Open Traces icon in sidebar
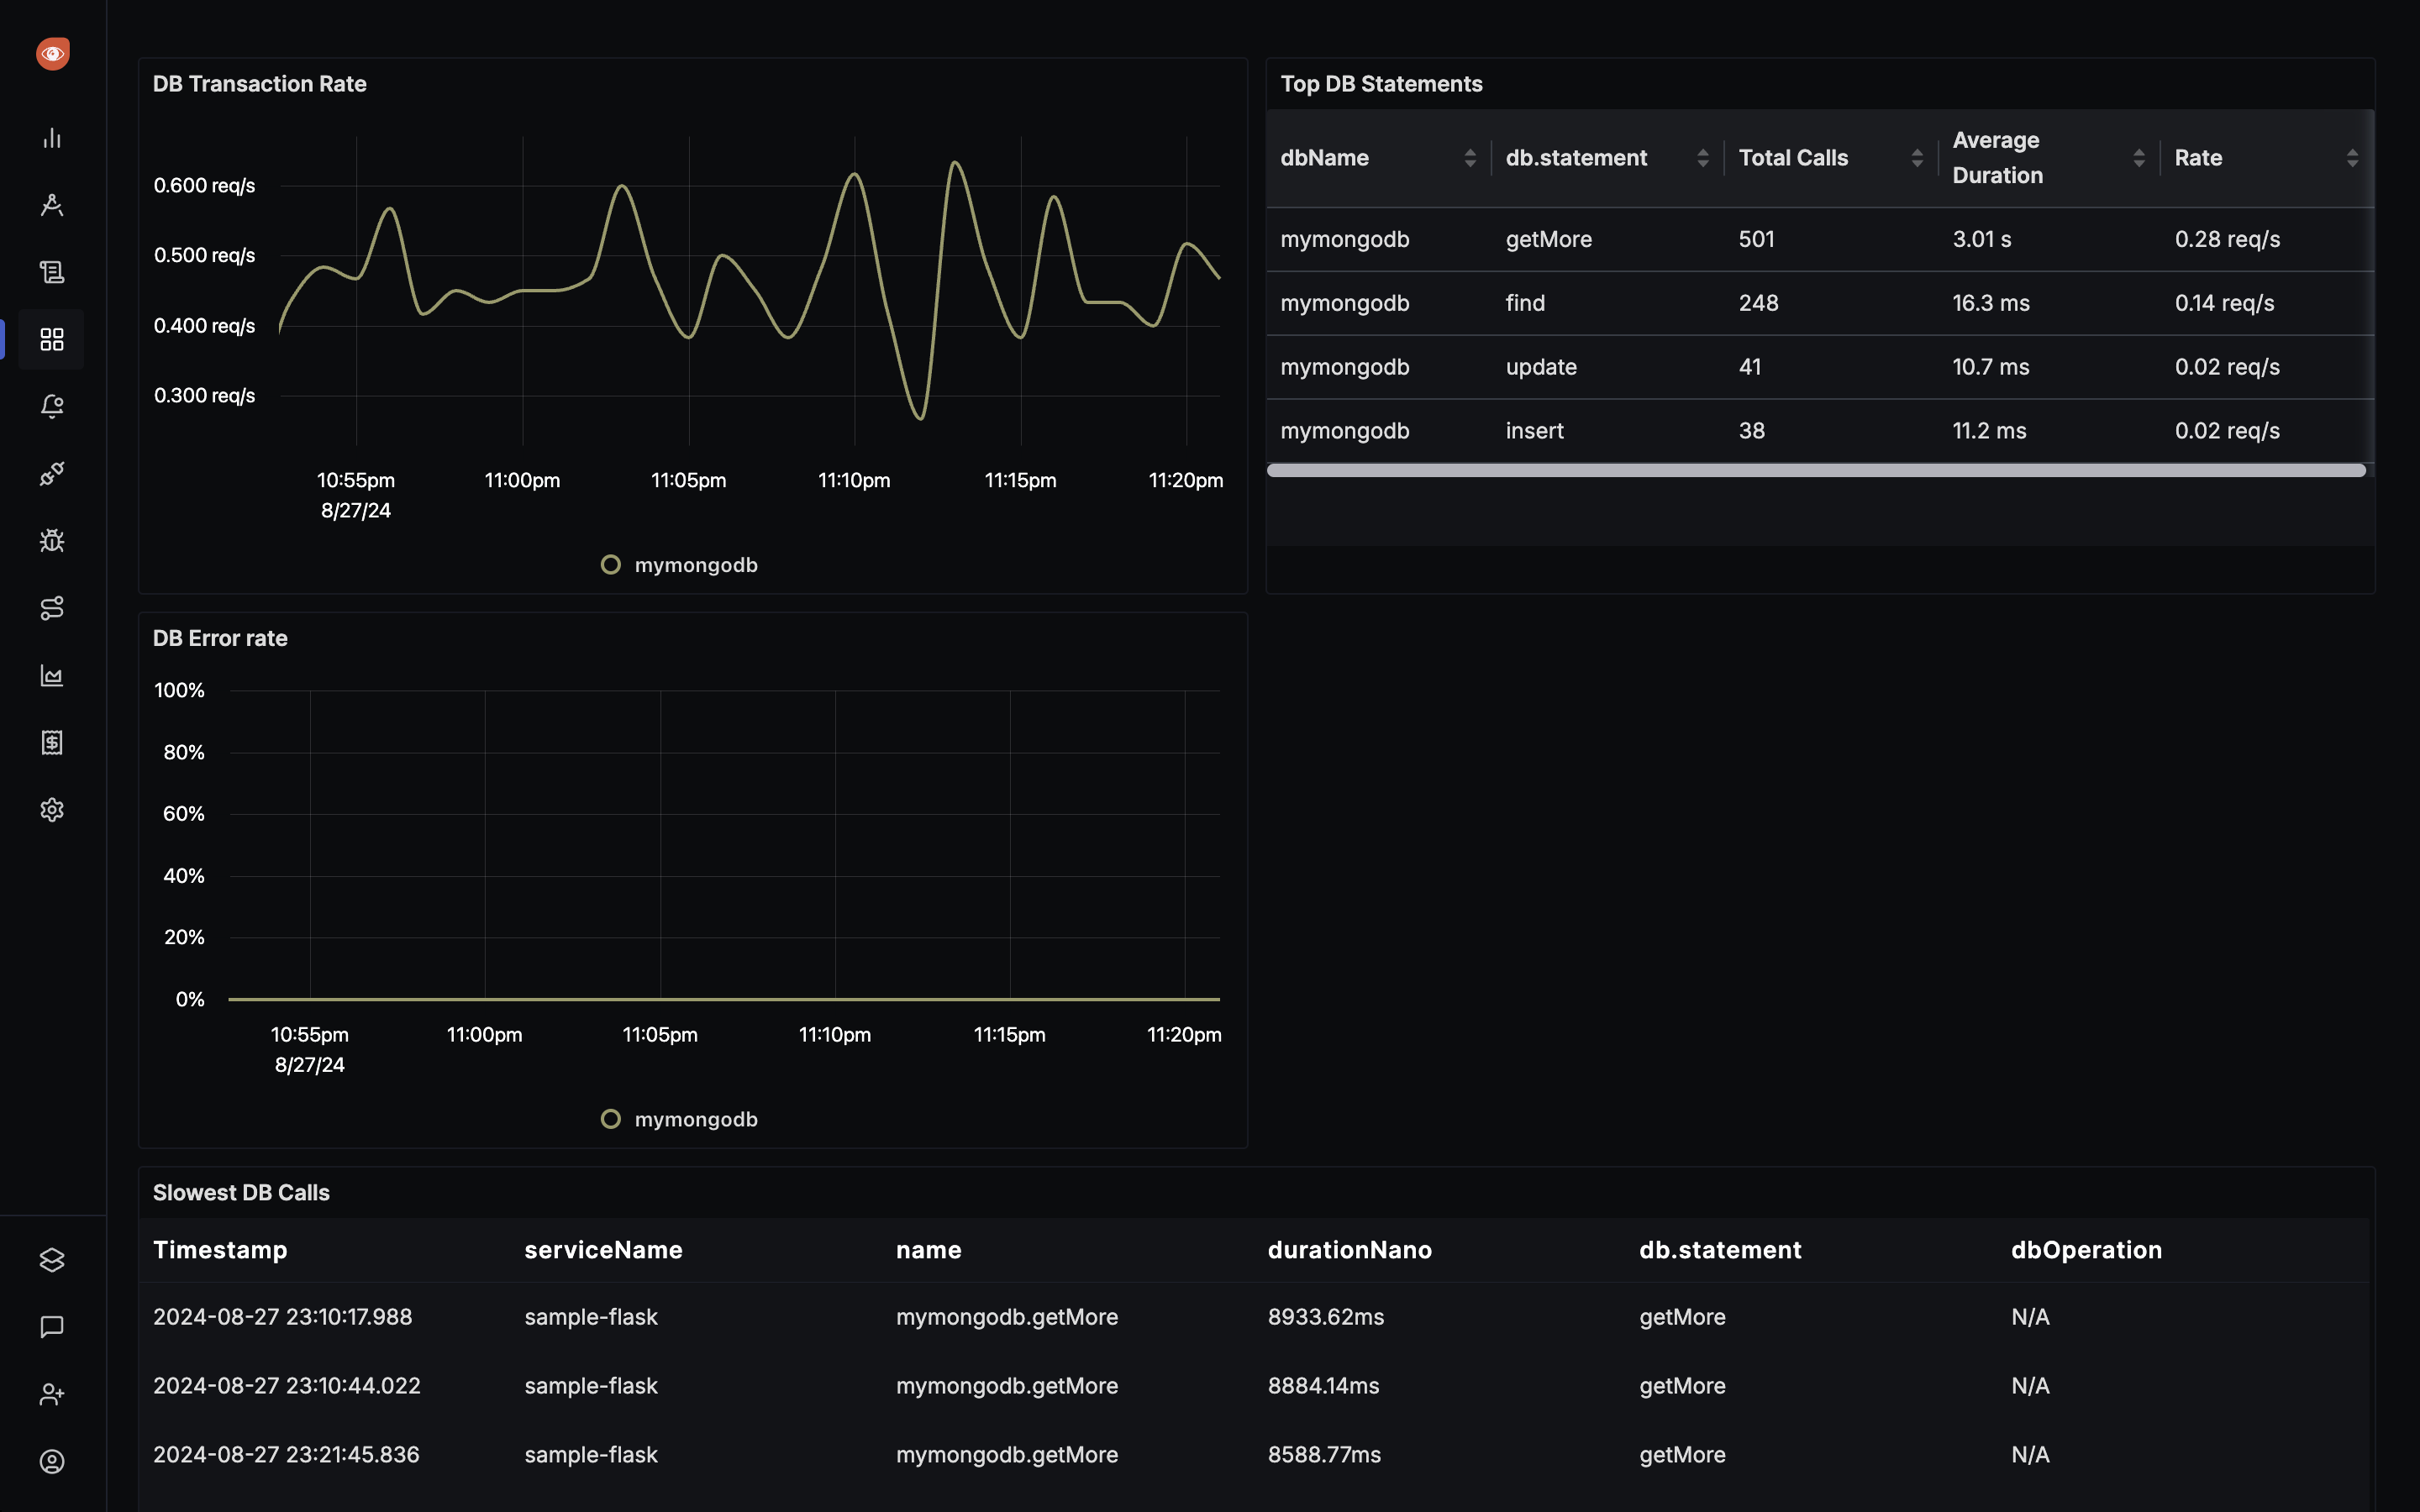 pyautogui.click(x=52, y=205)
